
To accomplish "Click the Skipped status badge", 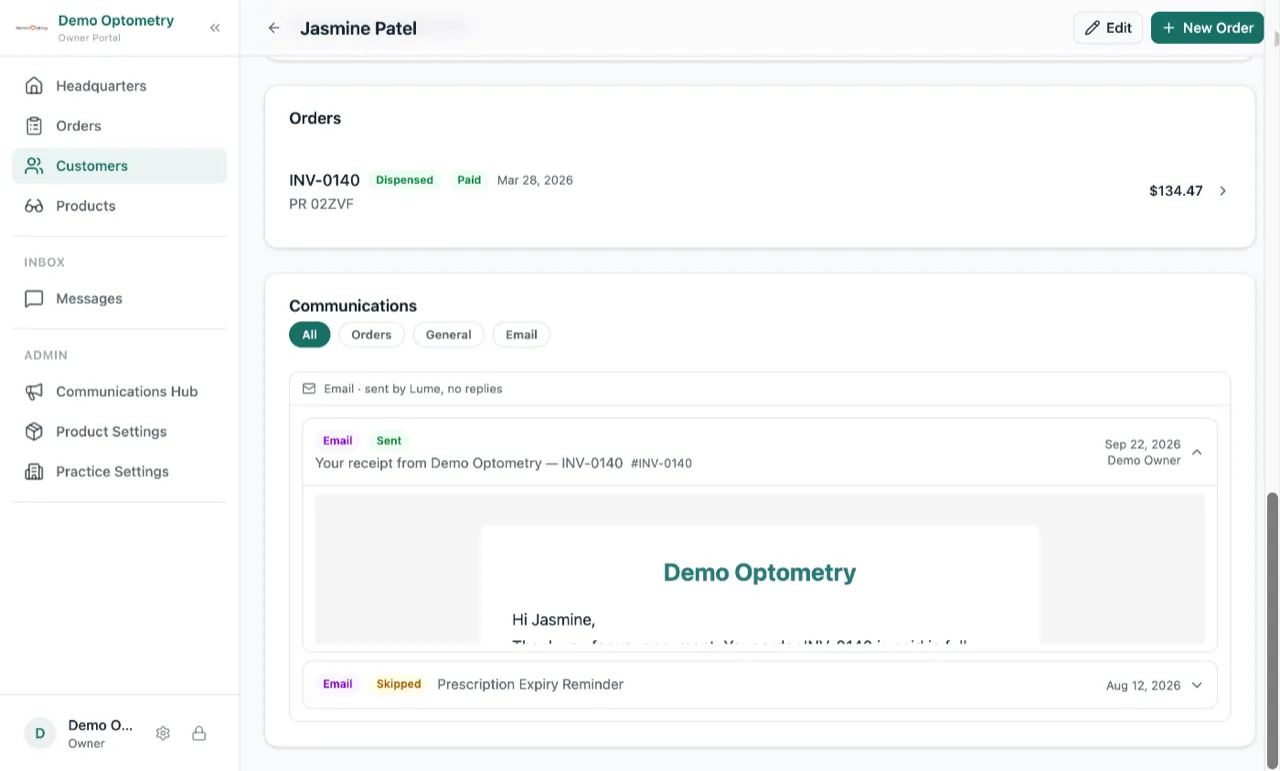I will (x=399, y=684).
